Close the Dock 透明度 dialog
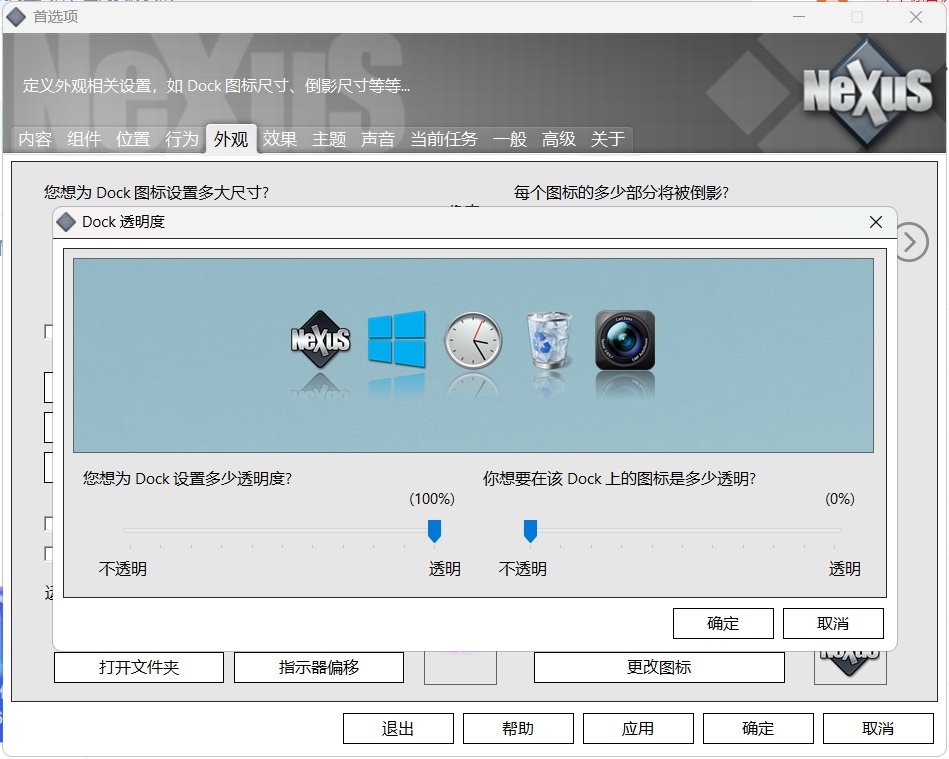Viewport: 949px width, 759px height. (x=876, y=222)
